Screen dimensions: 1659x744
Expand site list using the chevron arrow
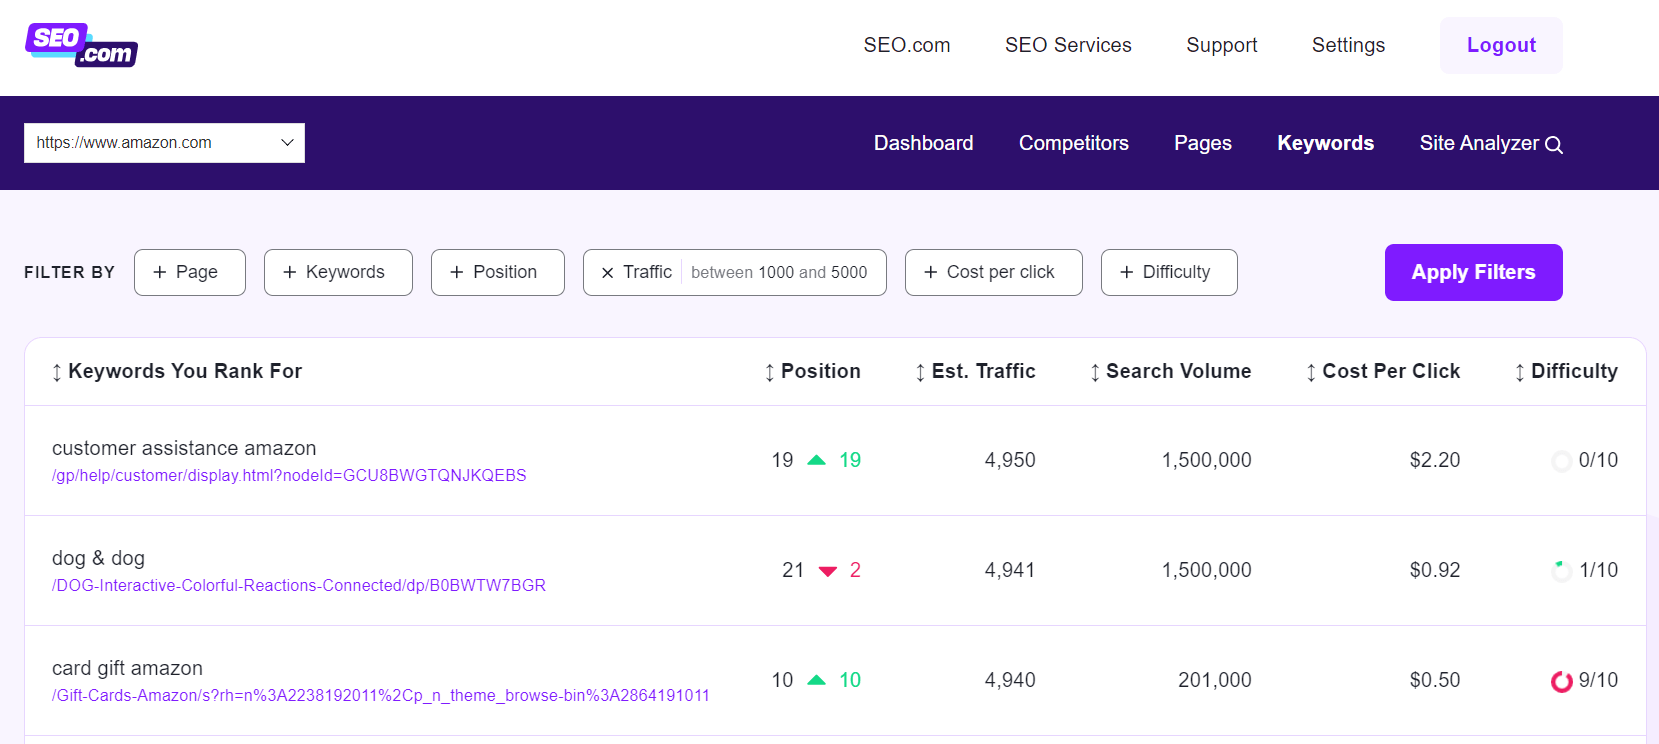(287, 143)
